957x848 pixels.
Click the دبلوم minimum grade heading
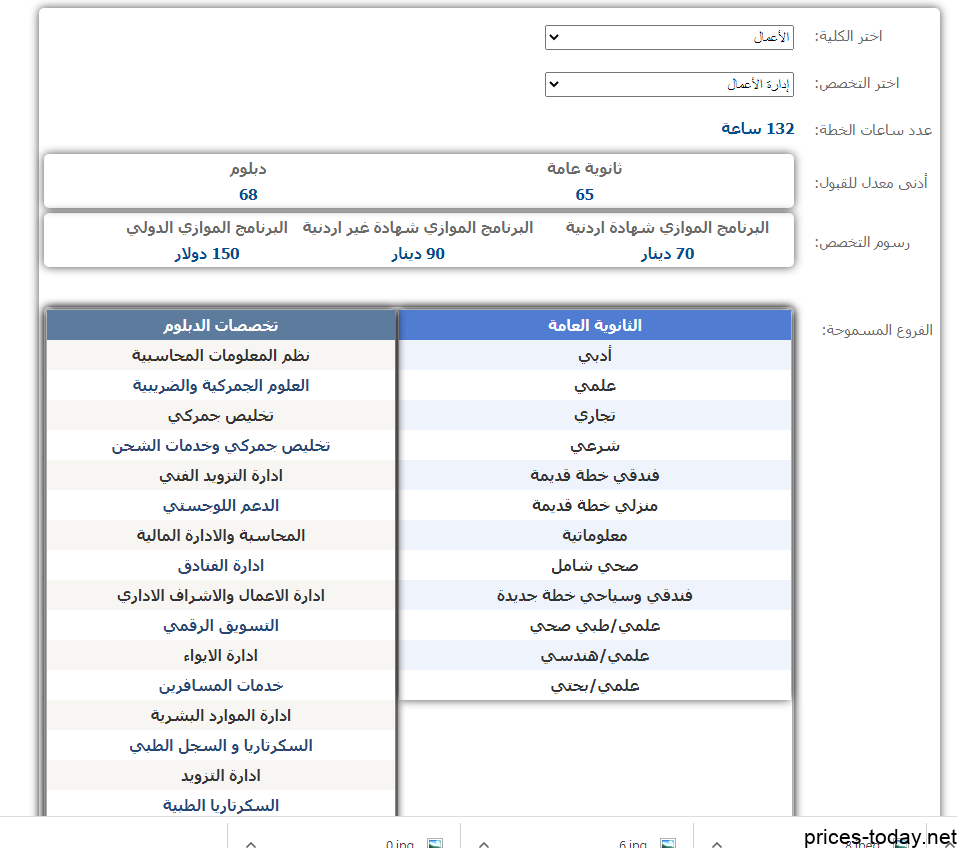click(x=248, y=168)
